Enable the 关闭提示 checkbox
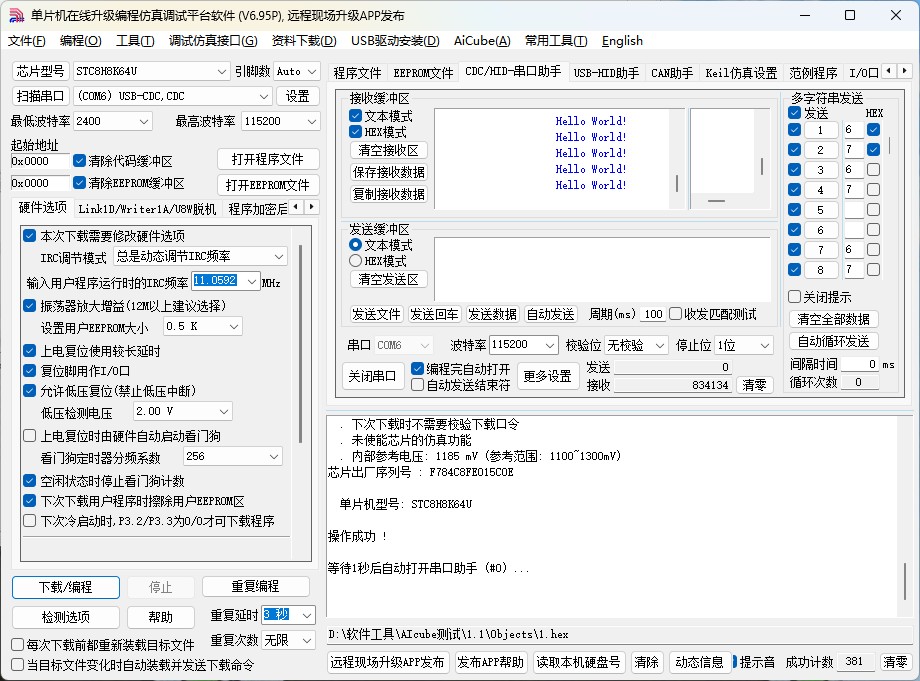 (795, 297)
